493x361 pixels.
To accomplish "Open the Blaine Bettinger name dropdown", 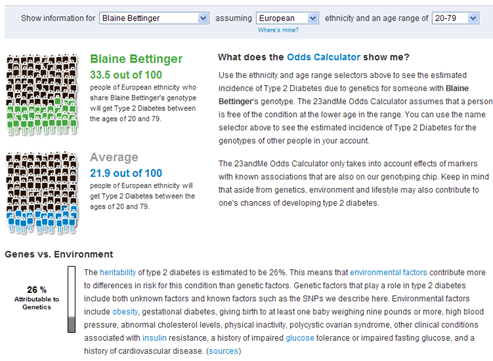I will (x=154, y=18).
